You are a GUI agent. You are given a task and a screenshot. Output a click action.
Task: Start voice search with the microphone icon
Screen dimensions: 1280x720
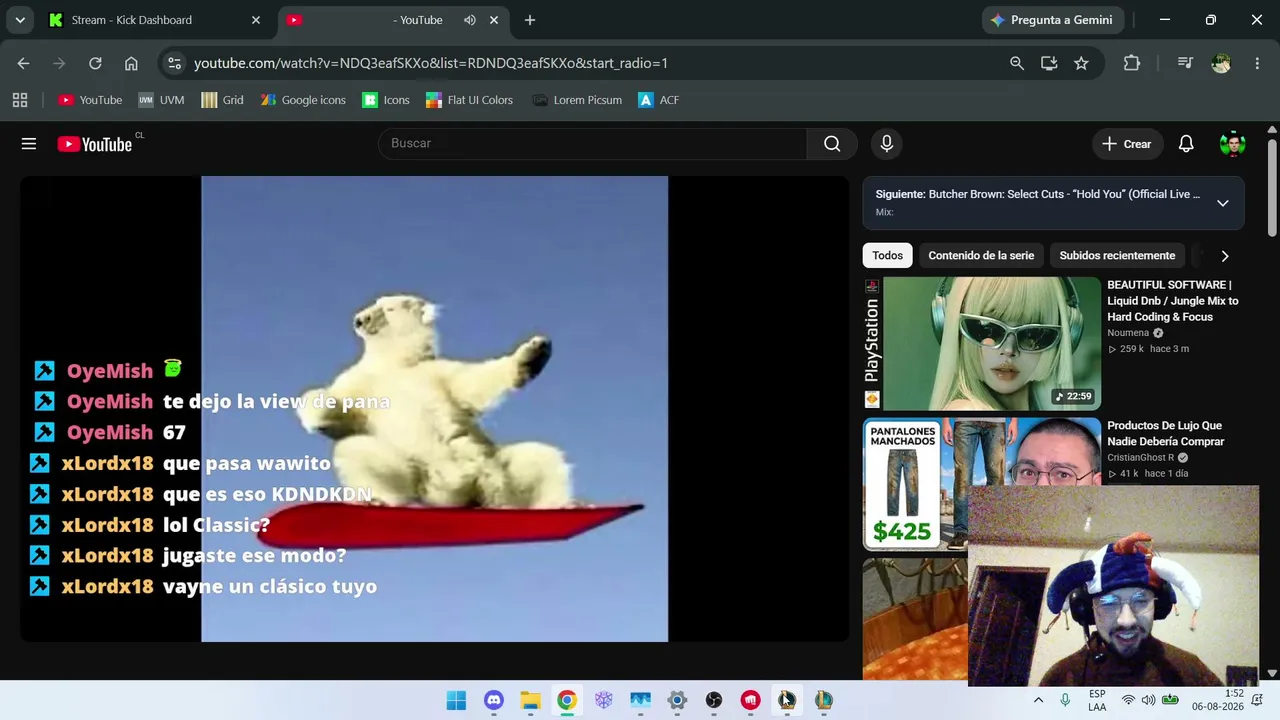coord(886,144)
